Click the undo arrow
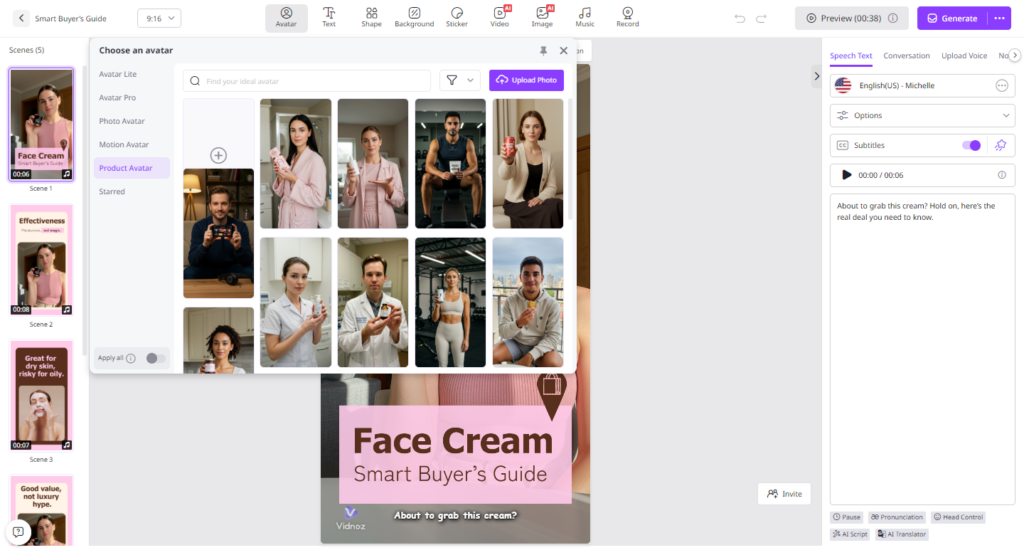1024x550 pixels. click(739, 18)
